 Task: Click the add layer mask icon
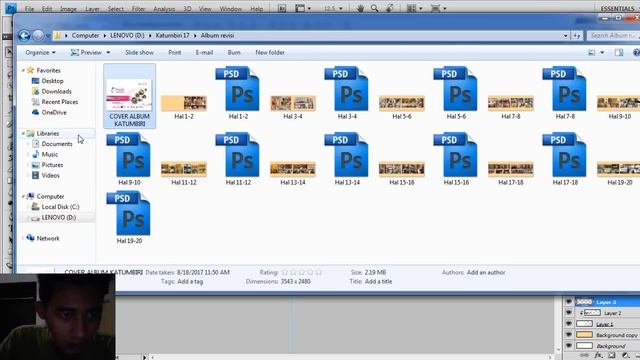pos(611,356)
